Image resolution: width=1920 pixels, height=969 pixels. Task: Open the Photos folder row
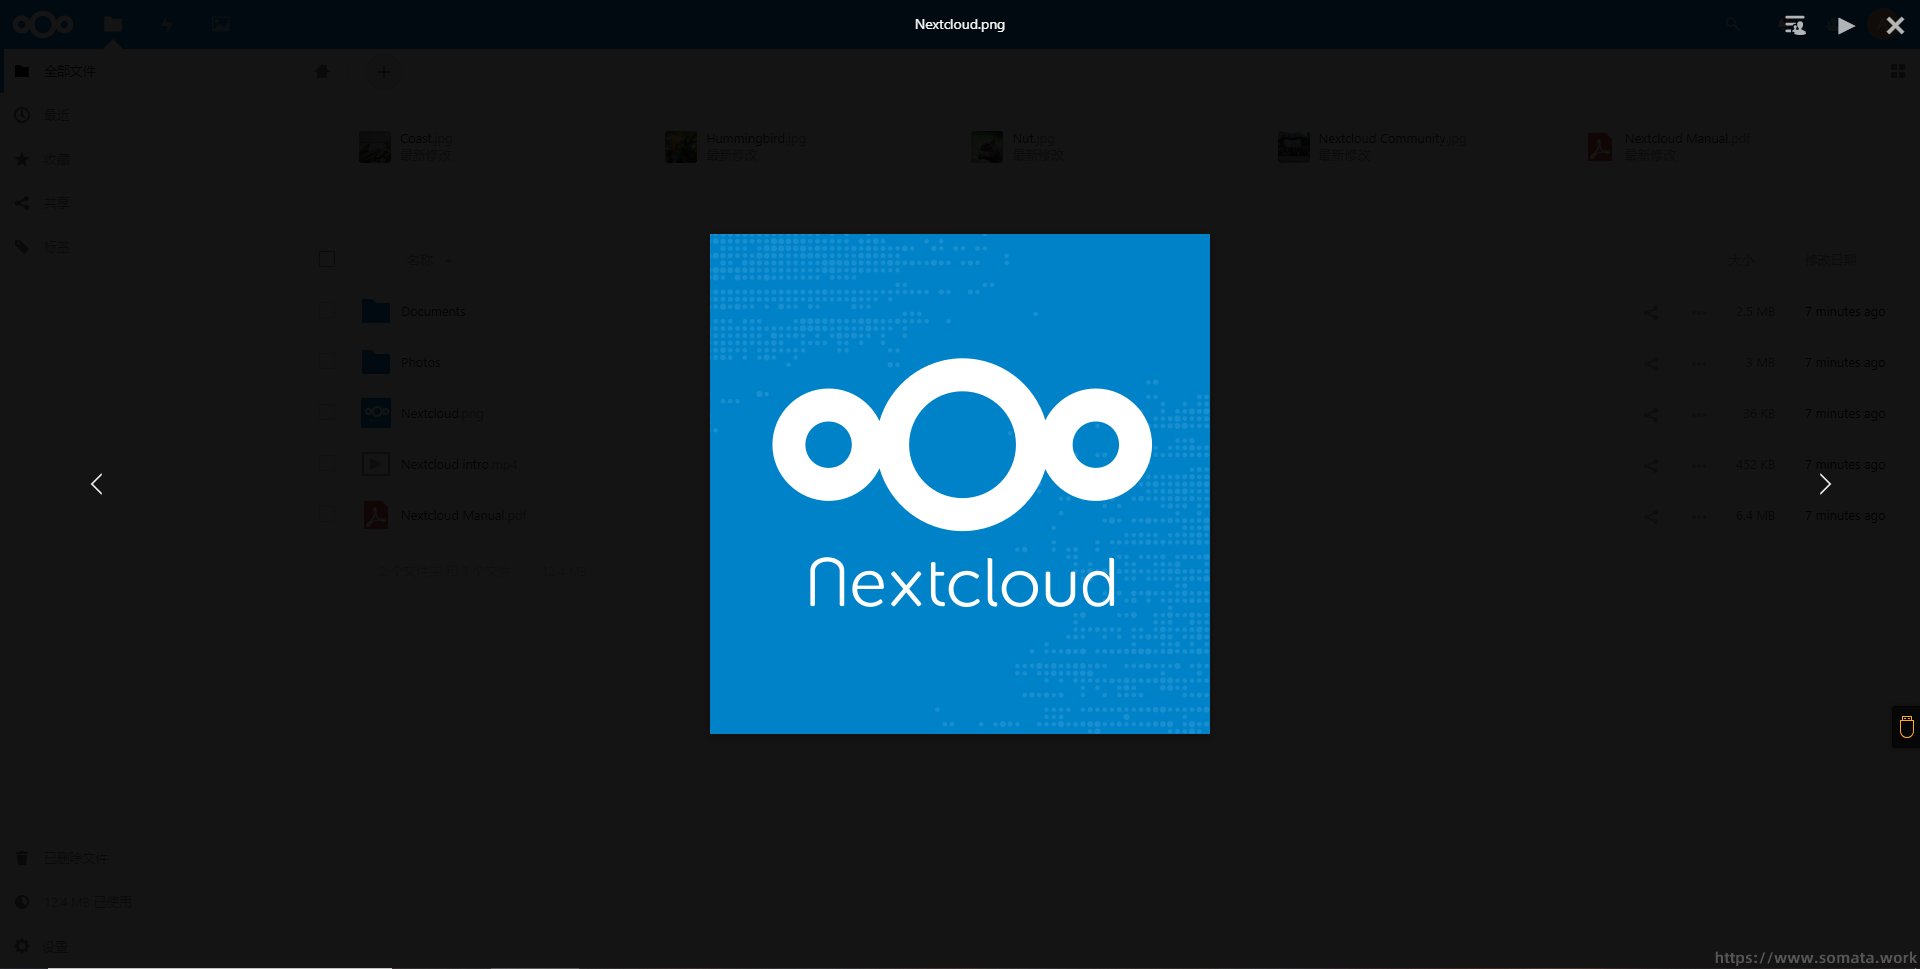[420, 362]
